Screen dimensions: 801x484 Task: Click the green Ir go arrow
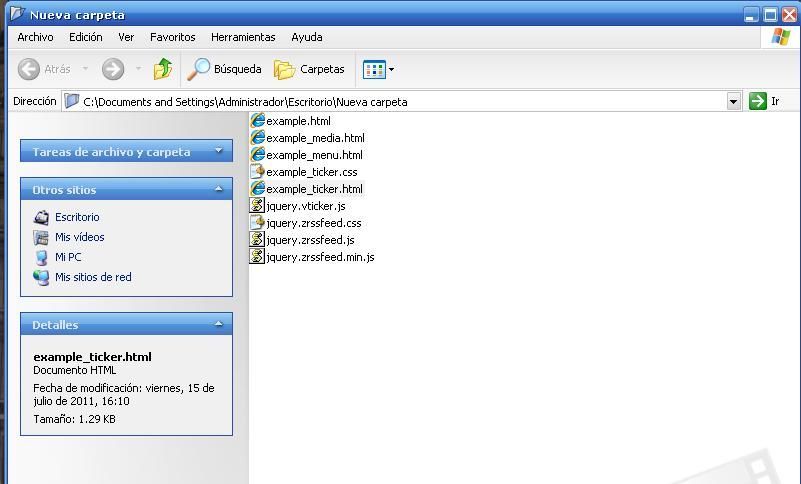point(758,101)
